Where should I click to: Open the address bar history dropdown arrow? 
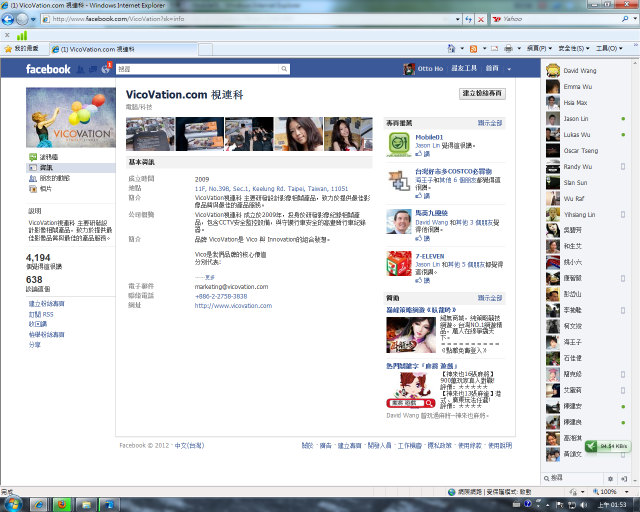(458, 19)
